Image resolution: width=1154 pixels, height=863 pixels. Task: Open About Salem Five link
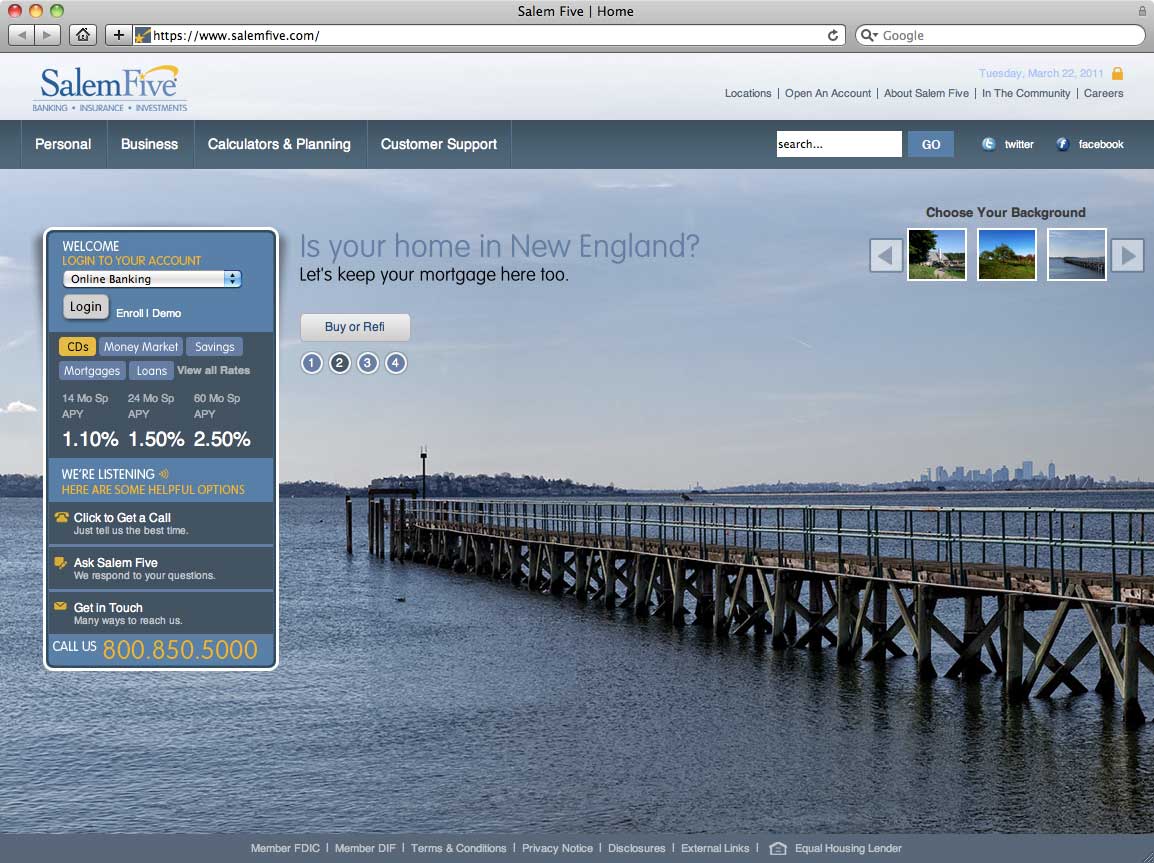[927, 93]
